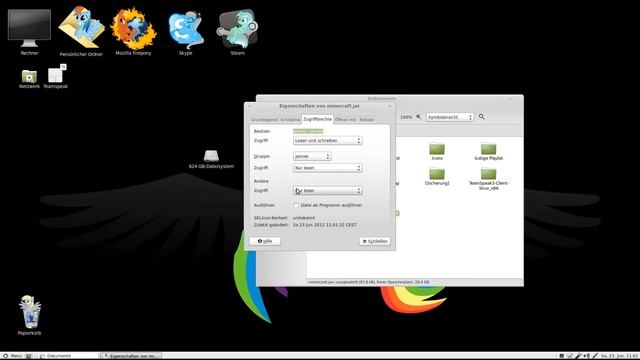
Task: Select the Icons folder in Dokumente
Action: click(x=437, y=151)
